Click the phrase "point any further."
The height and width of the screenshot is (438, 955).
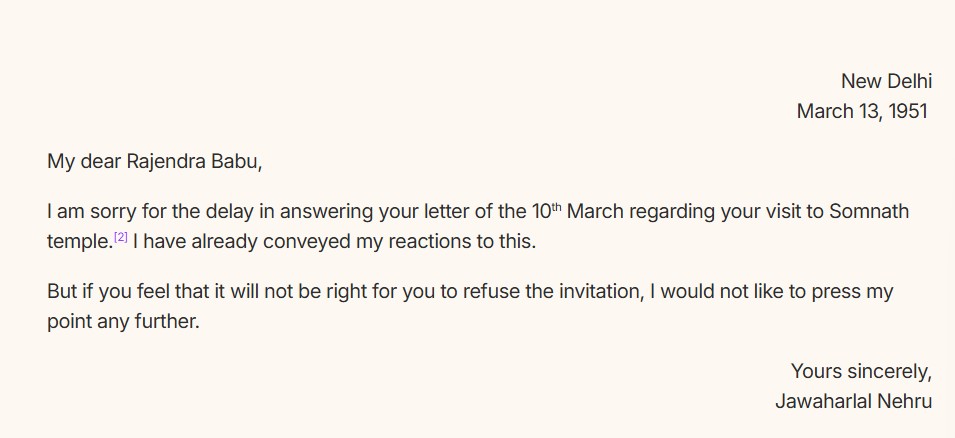coord(123,322)
